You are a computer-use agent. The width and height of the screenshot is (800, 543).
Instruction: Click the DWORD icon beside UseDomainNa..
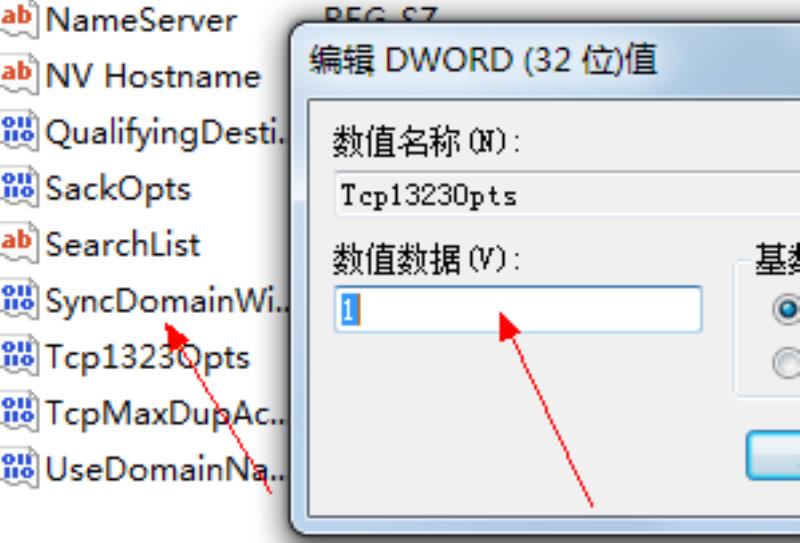click(x=19, y=468)
